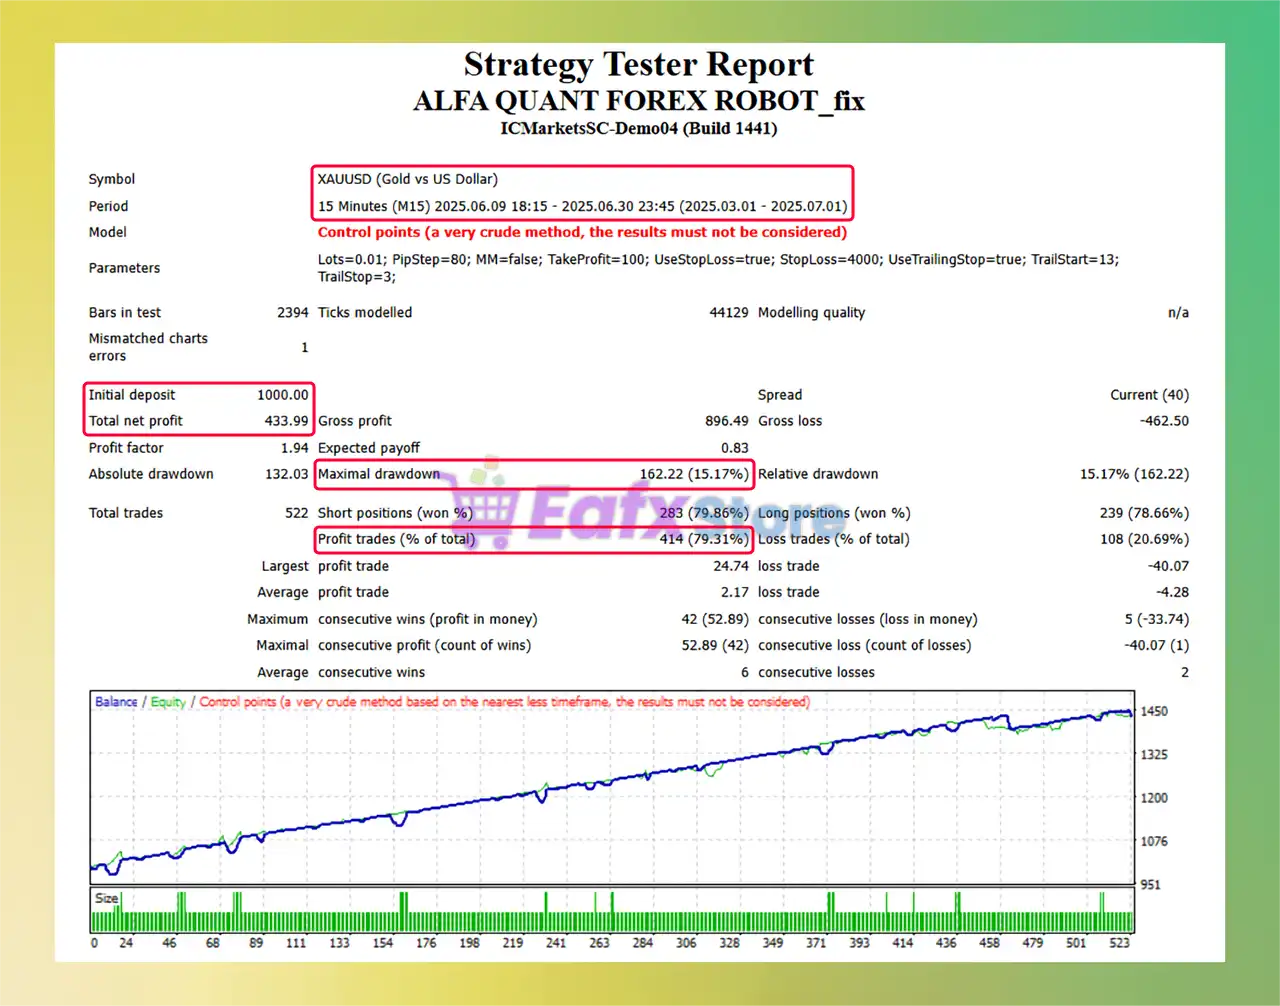Click the Profit trades value '414 (79.31%)'
The width and height of the screenshot is (1280, 1006).
(704, 539)
